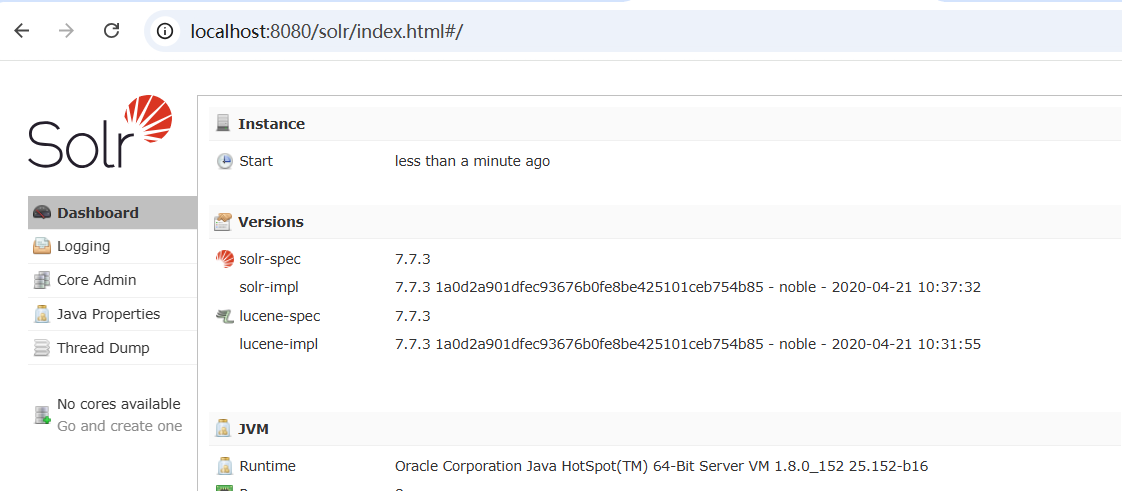Click the 'Runtime' label
Image resolution: width=1122 pixels, height=491 pixels.
268,466
